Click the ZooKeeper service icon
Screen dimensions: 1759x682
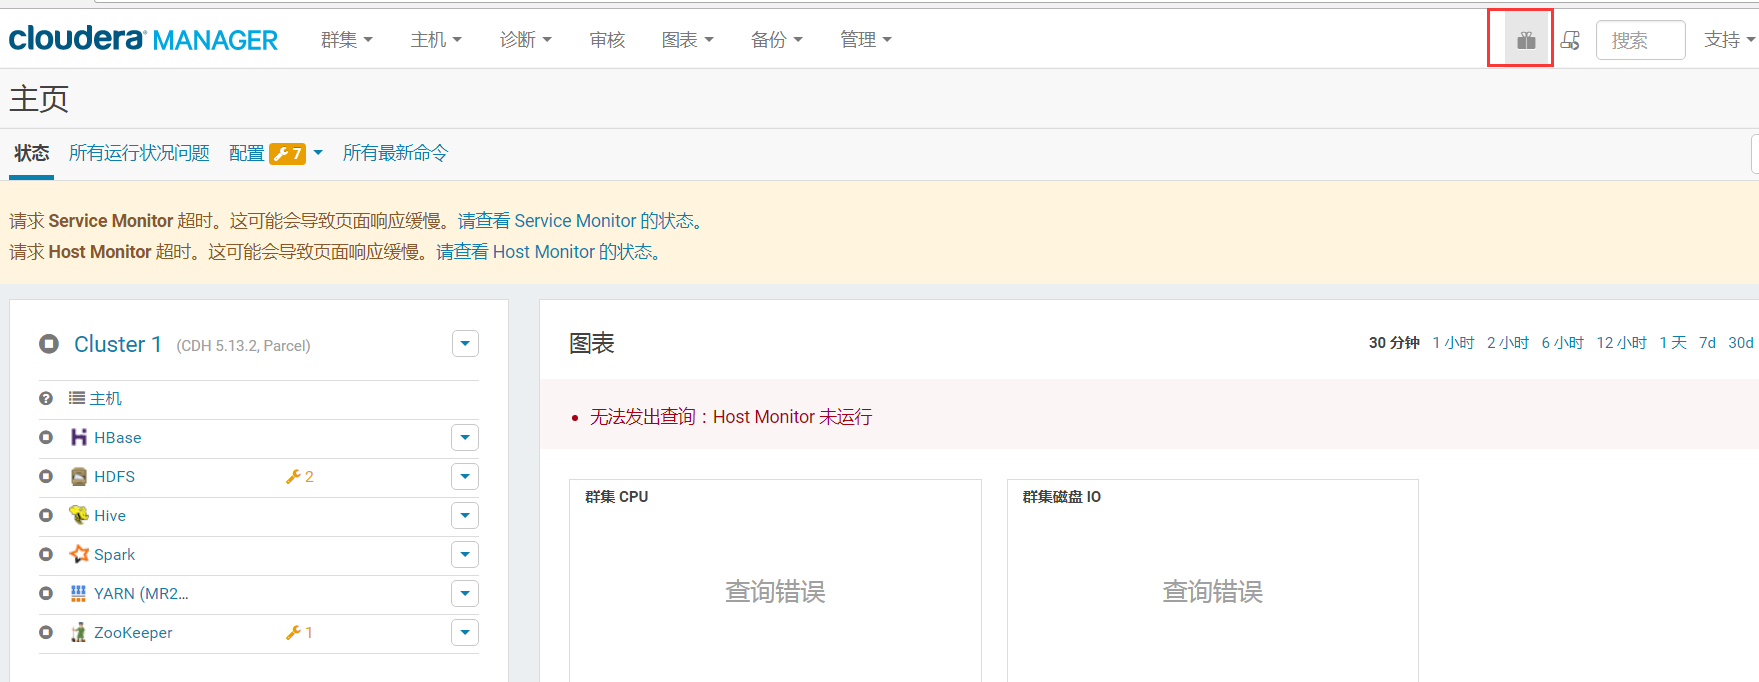click(79, 632)
